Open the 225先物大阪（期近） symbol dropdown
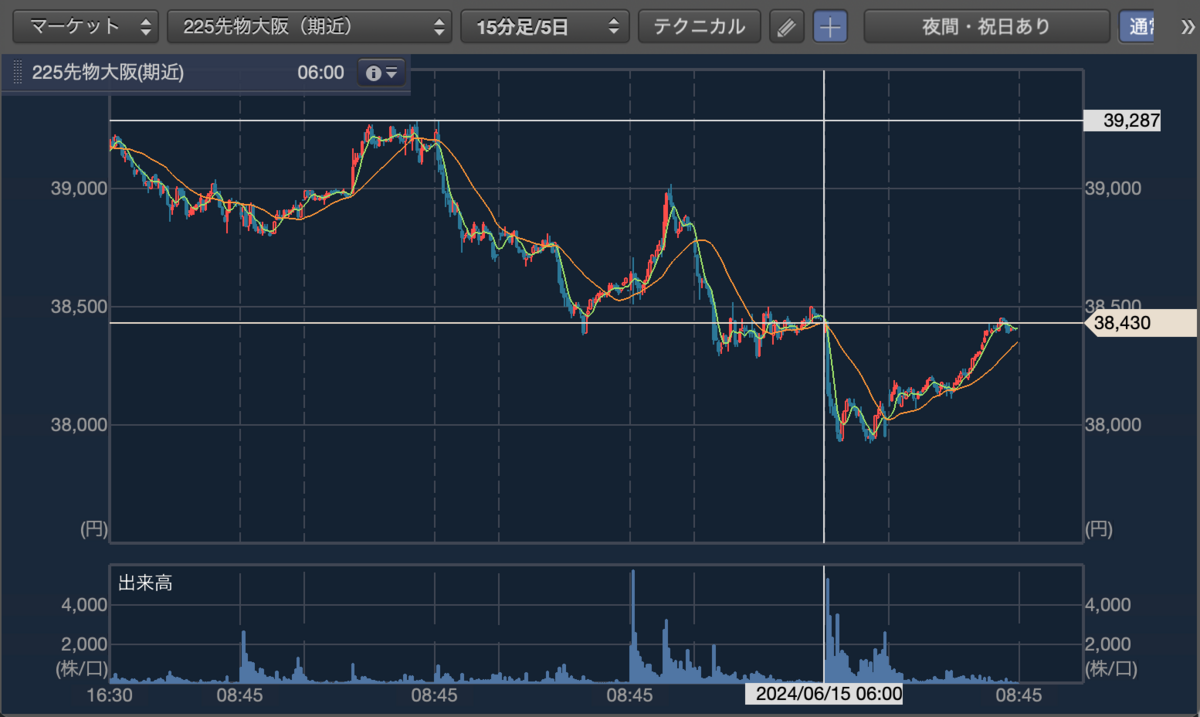1200x717 pixels. (x=310, y=27)
